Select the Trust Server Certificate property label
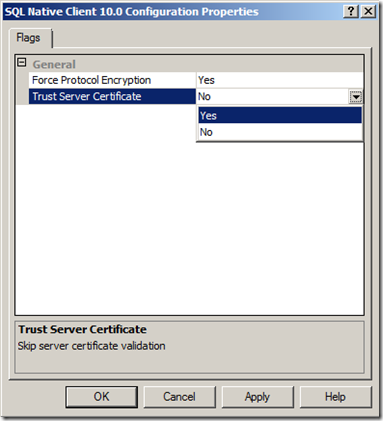 coord(112,96)
